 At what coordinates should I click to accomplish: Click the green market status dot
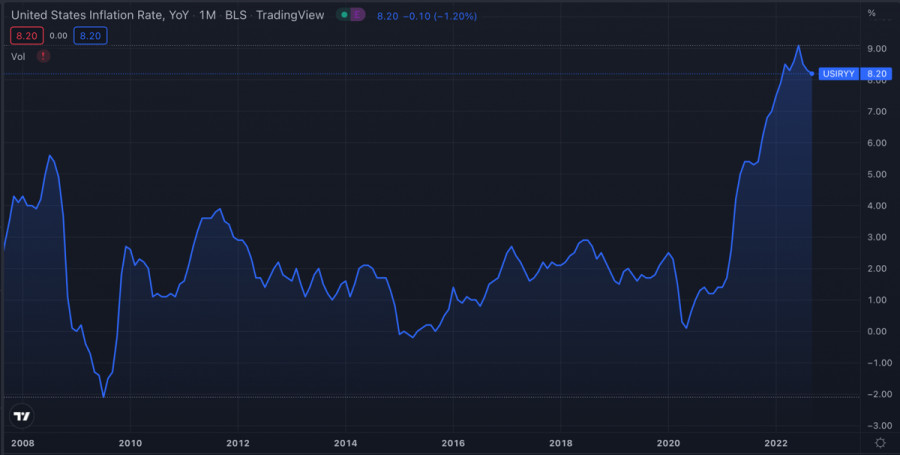tap(345, 15)
